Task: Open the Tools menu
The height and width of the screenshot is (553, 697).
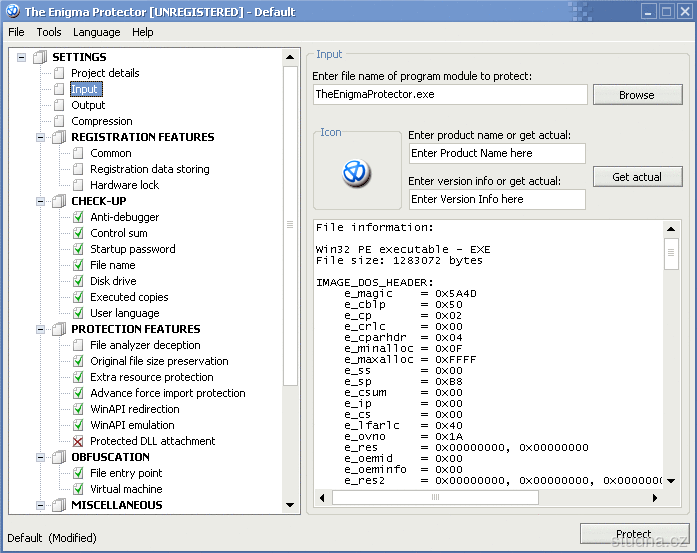Action: [48, 32]
